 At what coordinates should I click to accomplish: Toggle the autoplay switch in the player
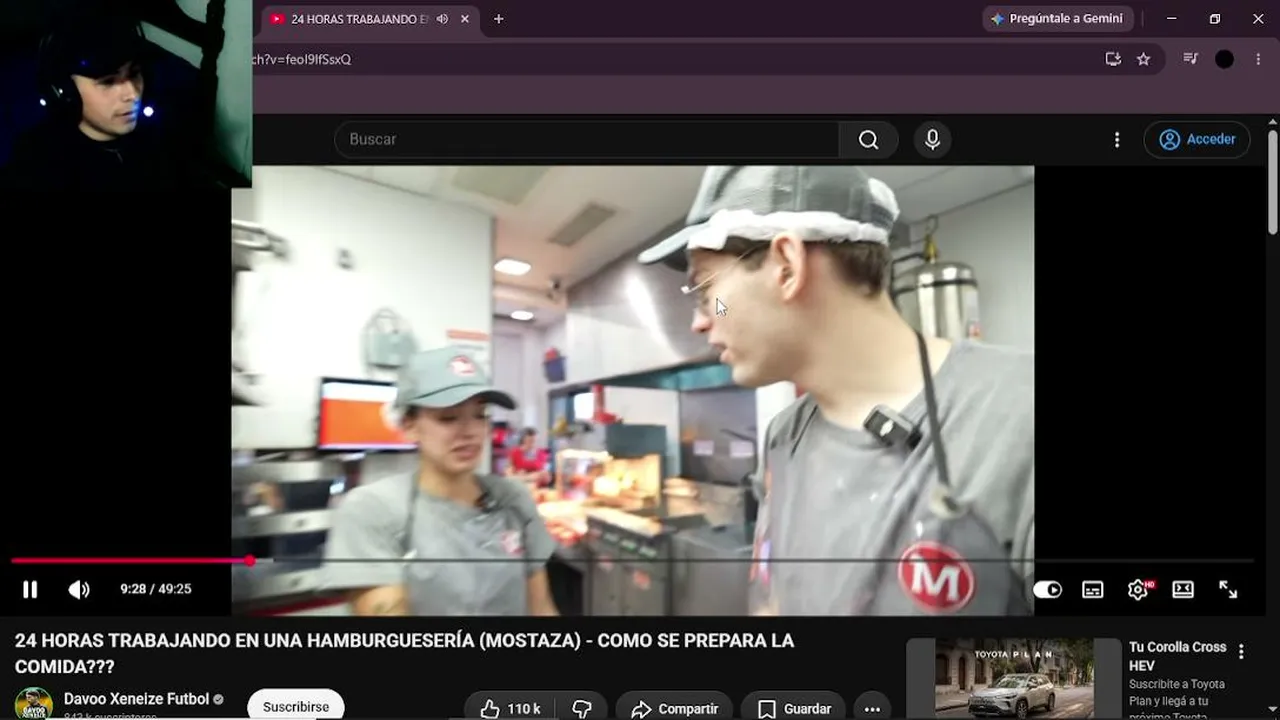coord(1047,590)
